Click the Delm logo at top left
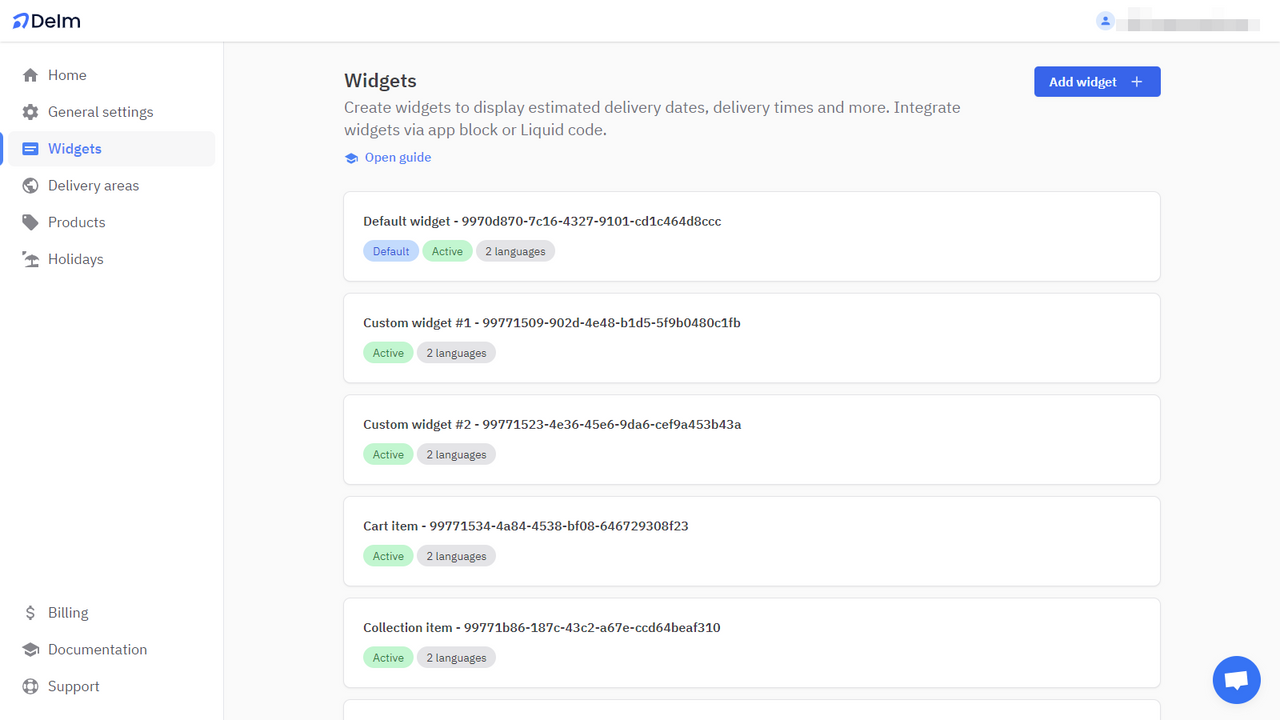This screenshot has height=720, width=1280. (46, 20)
